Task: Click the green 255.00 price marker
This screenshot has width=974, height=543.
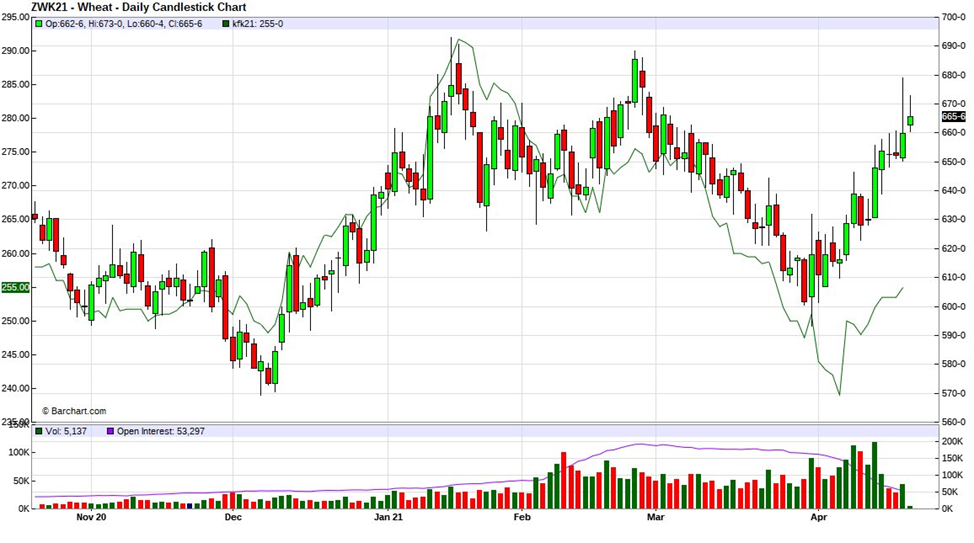Action: pyautogui.click(x=15, y=287)
